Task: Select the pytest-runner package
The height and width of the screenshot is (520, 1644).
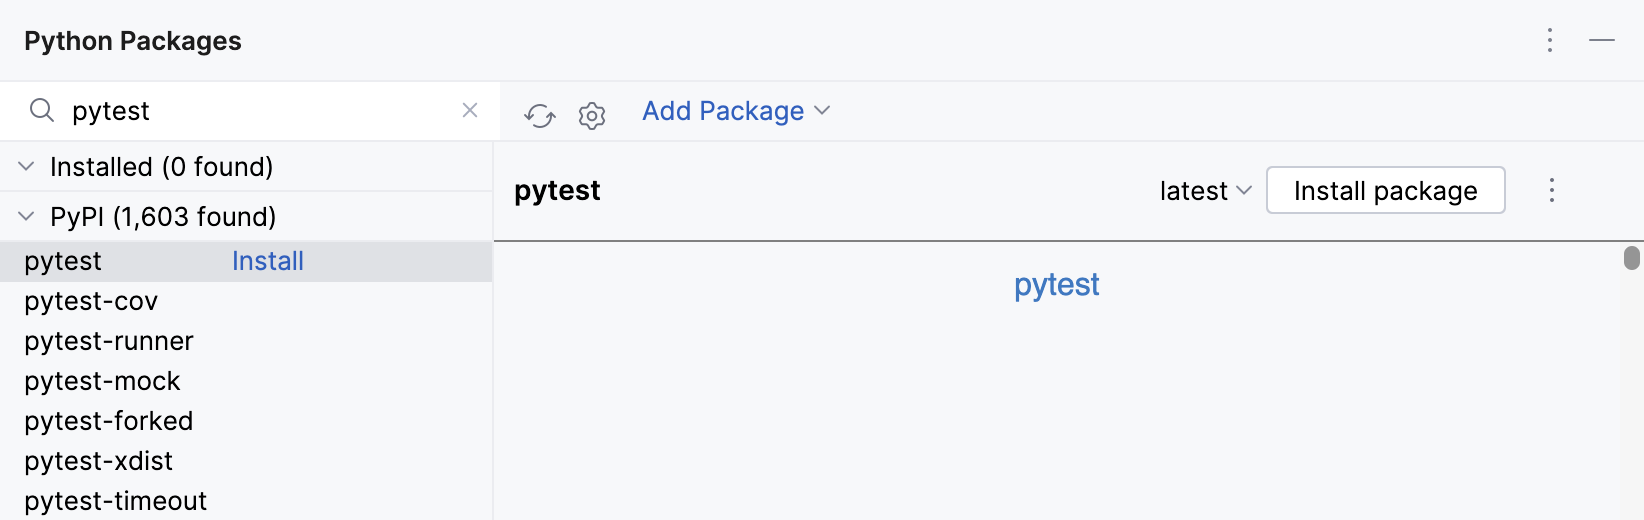Action: (x=109, y=341)
